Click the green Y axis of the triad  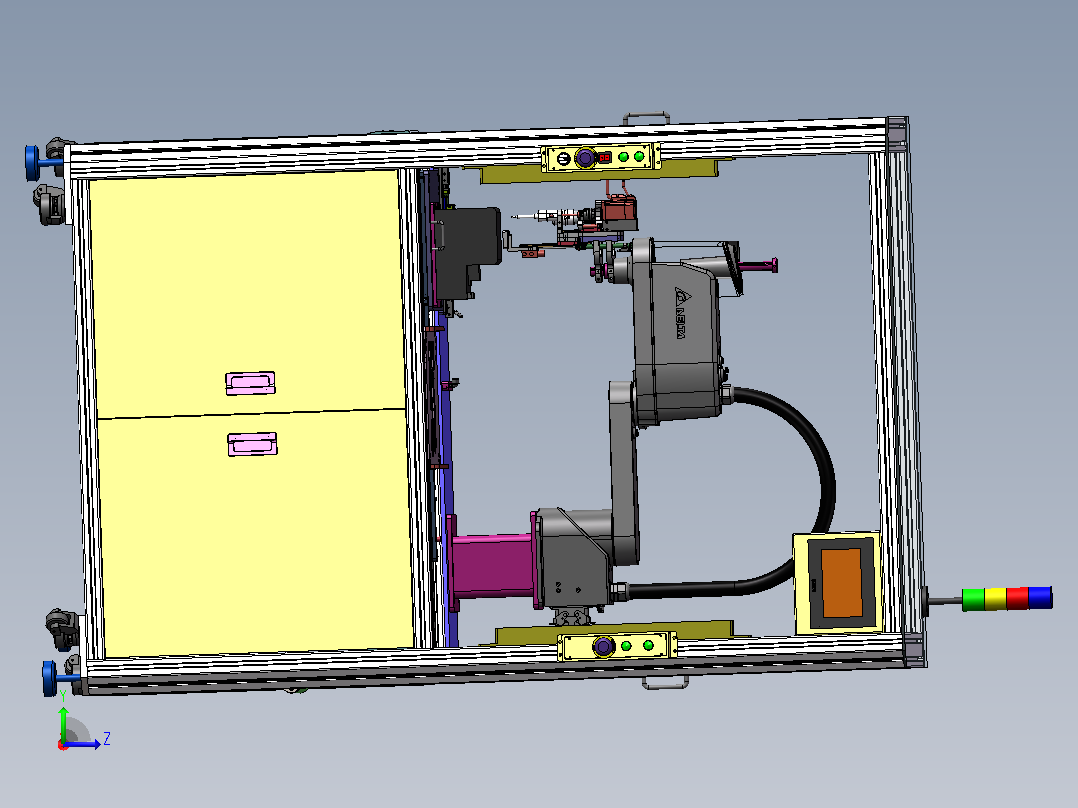[63, 723]
